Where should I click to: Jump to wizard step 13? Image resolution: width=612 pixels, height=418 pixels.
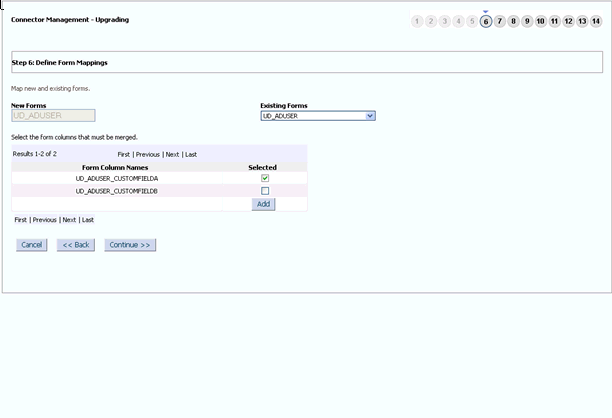[x=582, y=21]
